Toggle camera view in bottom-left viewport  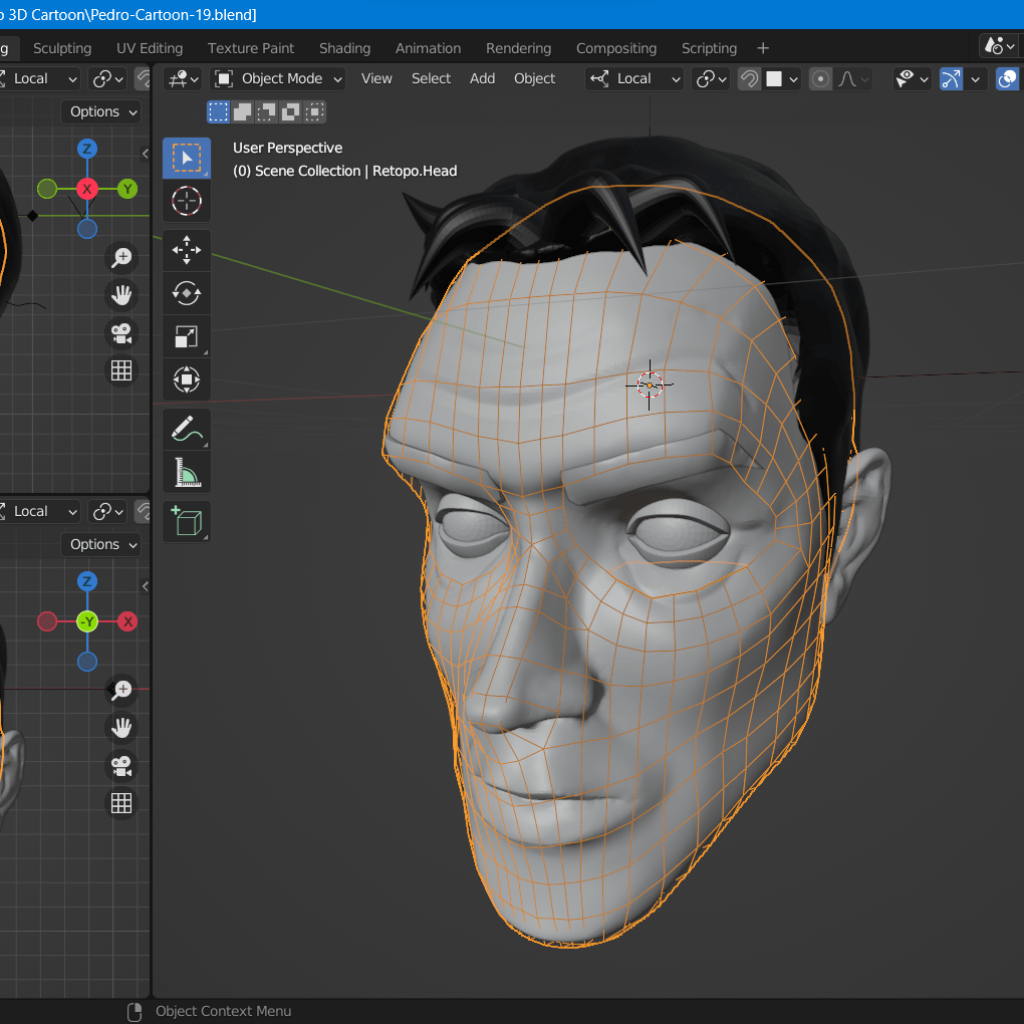[x=121, y=765]
